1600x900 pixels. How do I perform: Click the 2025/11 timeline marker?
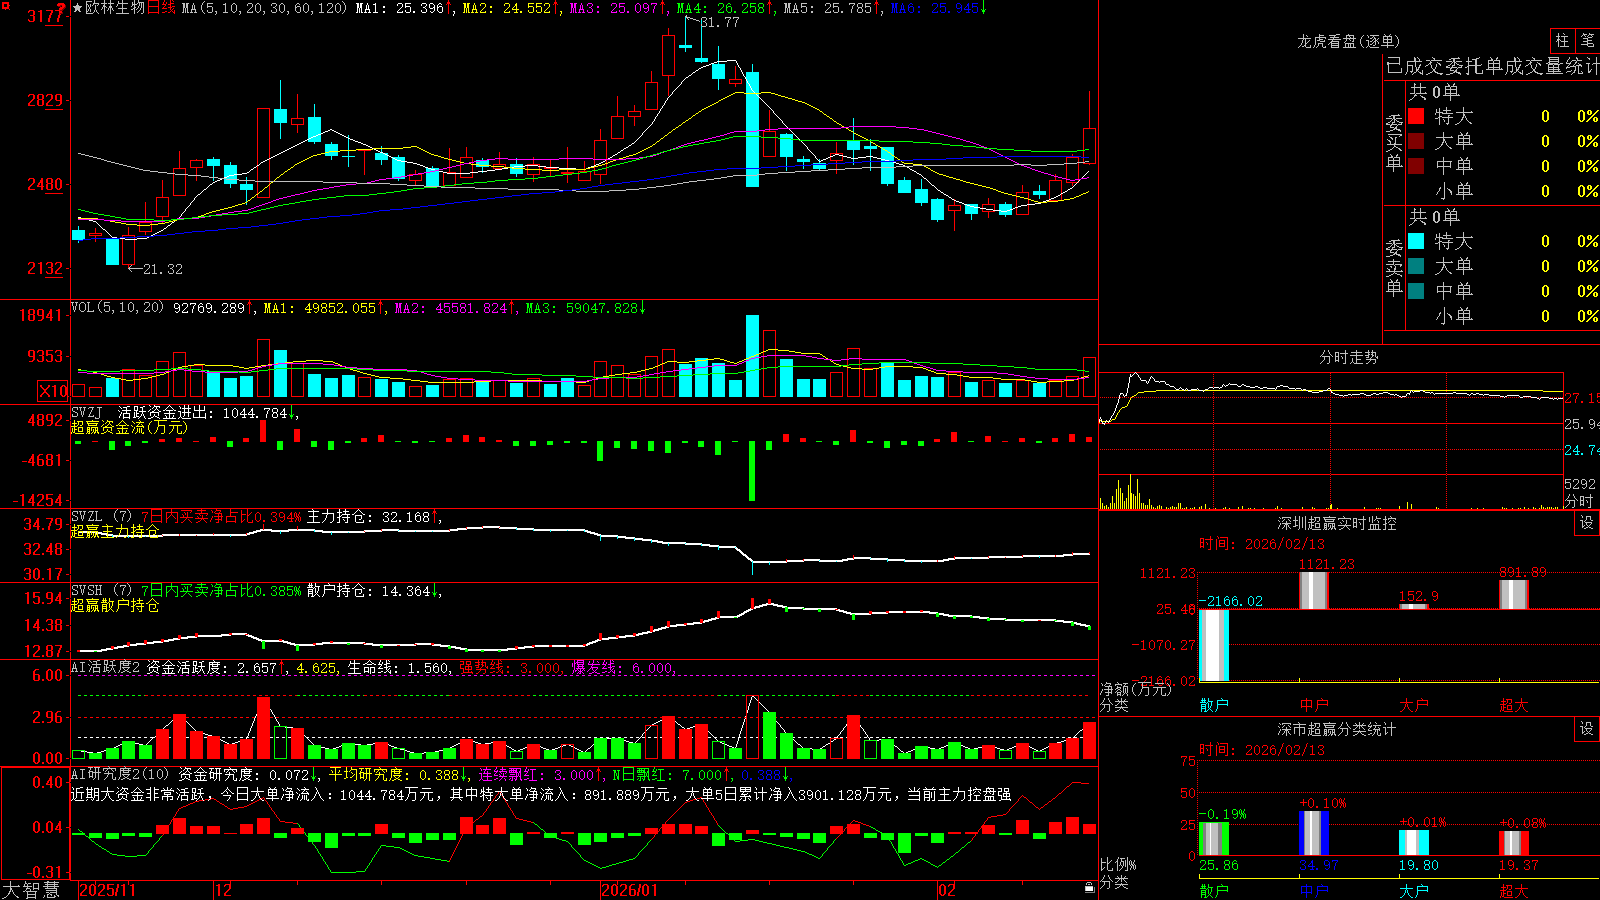coord(107,890)
